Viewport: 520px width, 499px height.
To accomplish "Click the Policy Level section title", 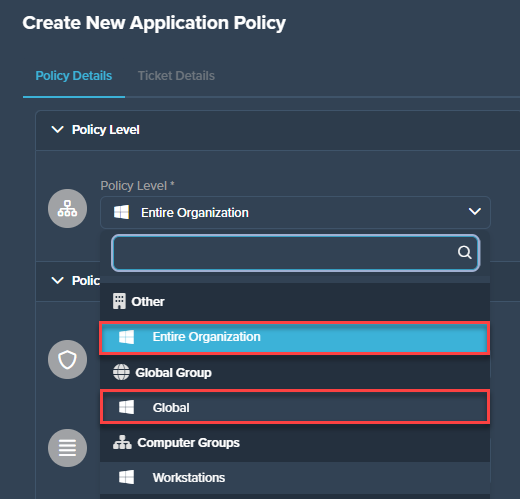I will tap(106, 130).
